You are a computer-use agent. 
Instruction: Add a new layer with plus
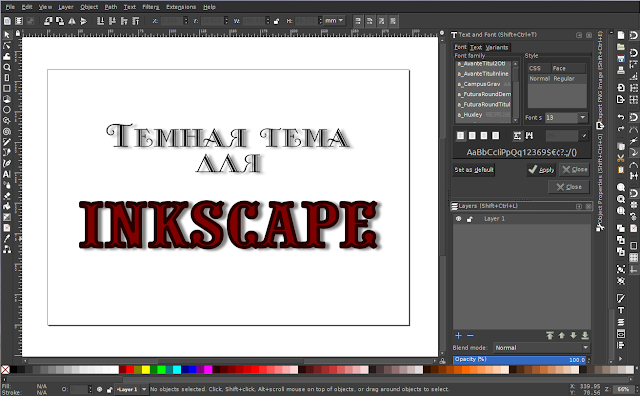click(x=458, y=336)
